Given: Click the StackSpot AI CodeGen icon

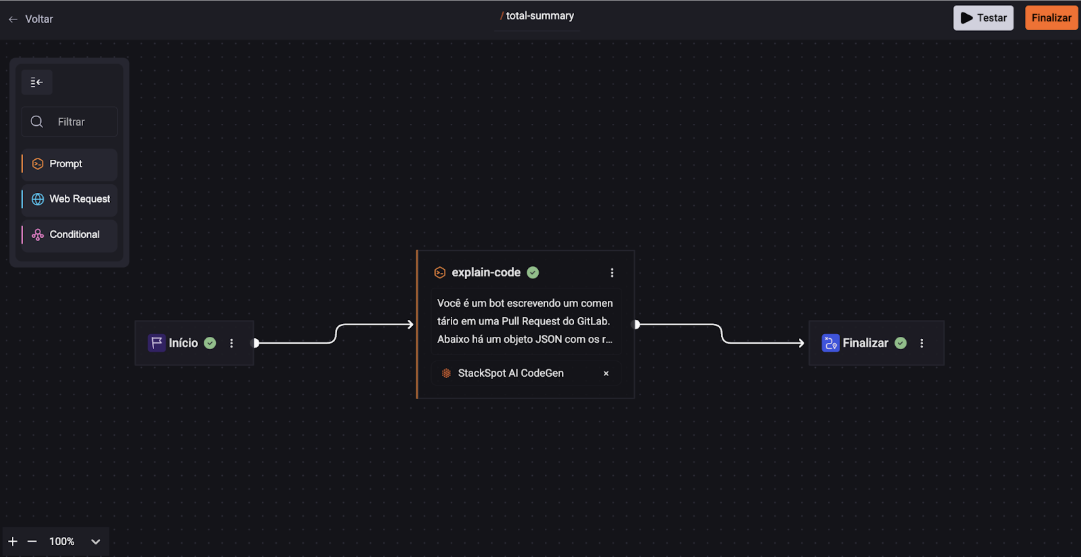Looking at the screenshot, I should [446, 373].
